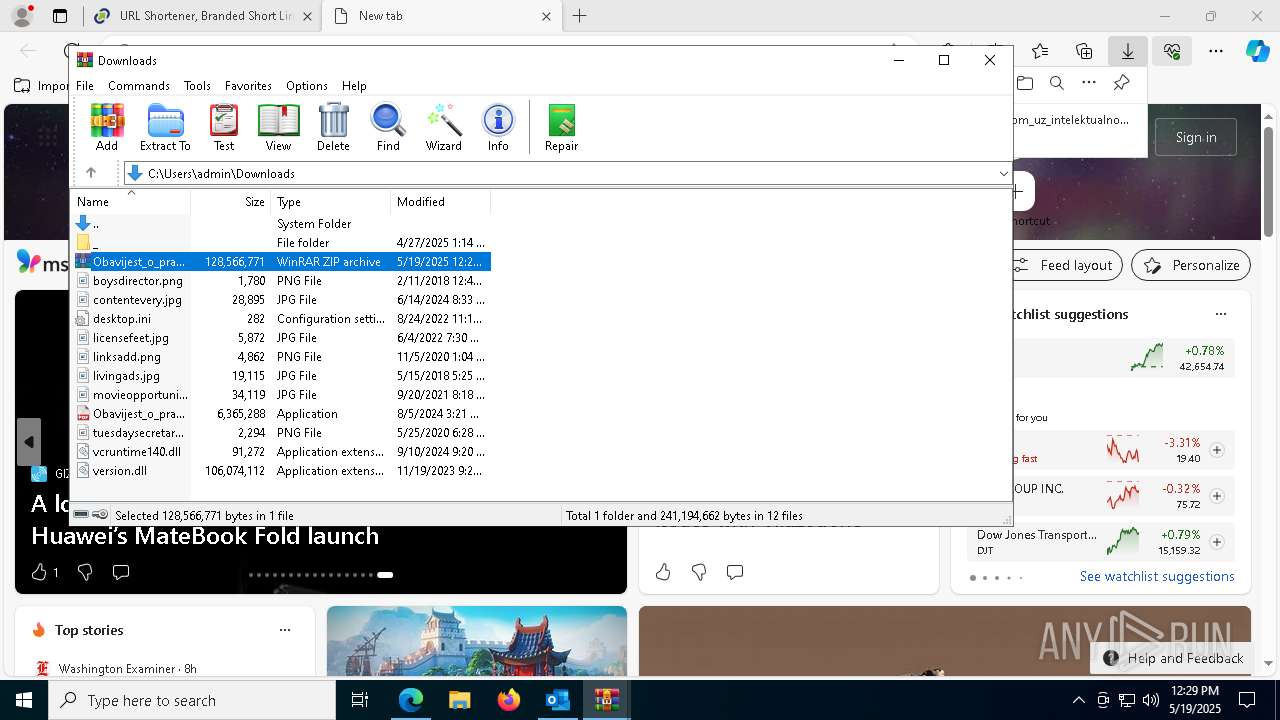Select contentevery.jpg file
The height and width of the screenshot is (720, 1280).
coord(282,300)
